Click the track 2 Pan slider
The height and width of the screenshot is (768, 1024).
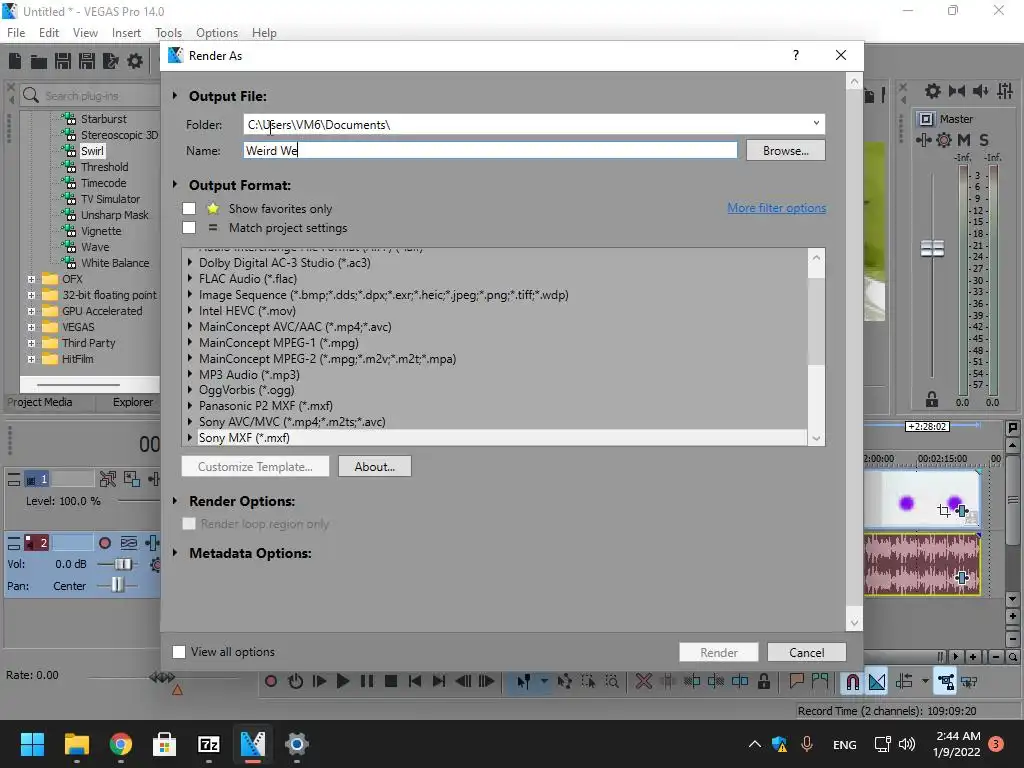tap(117, 585)
